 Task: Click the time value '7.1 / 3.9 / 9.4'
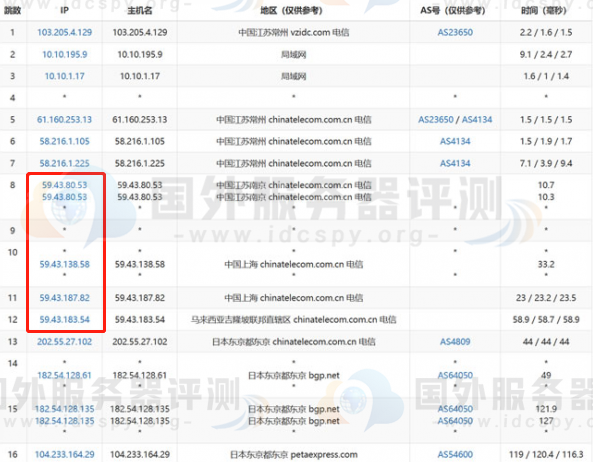click(x=546, y=163)
